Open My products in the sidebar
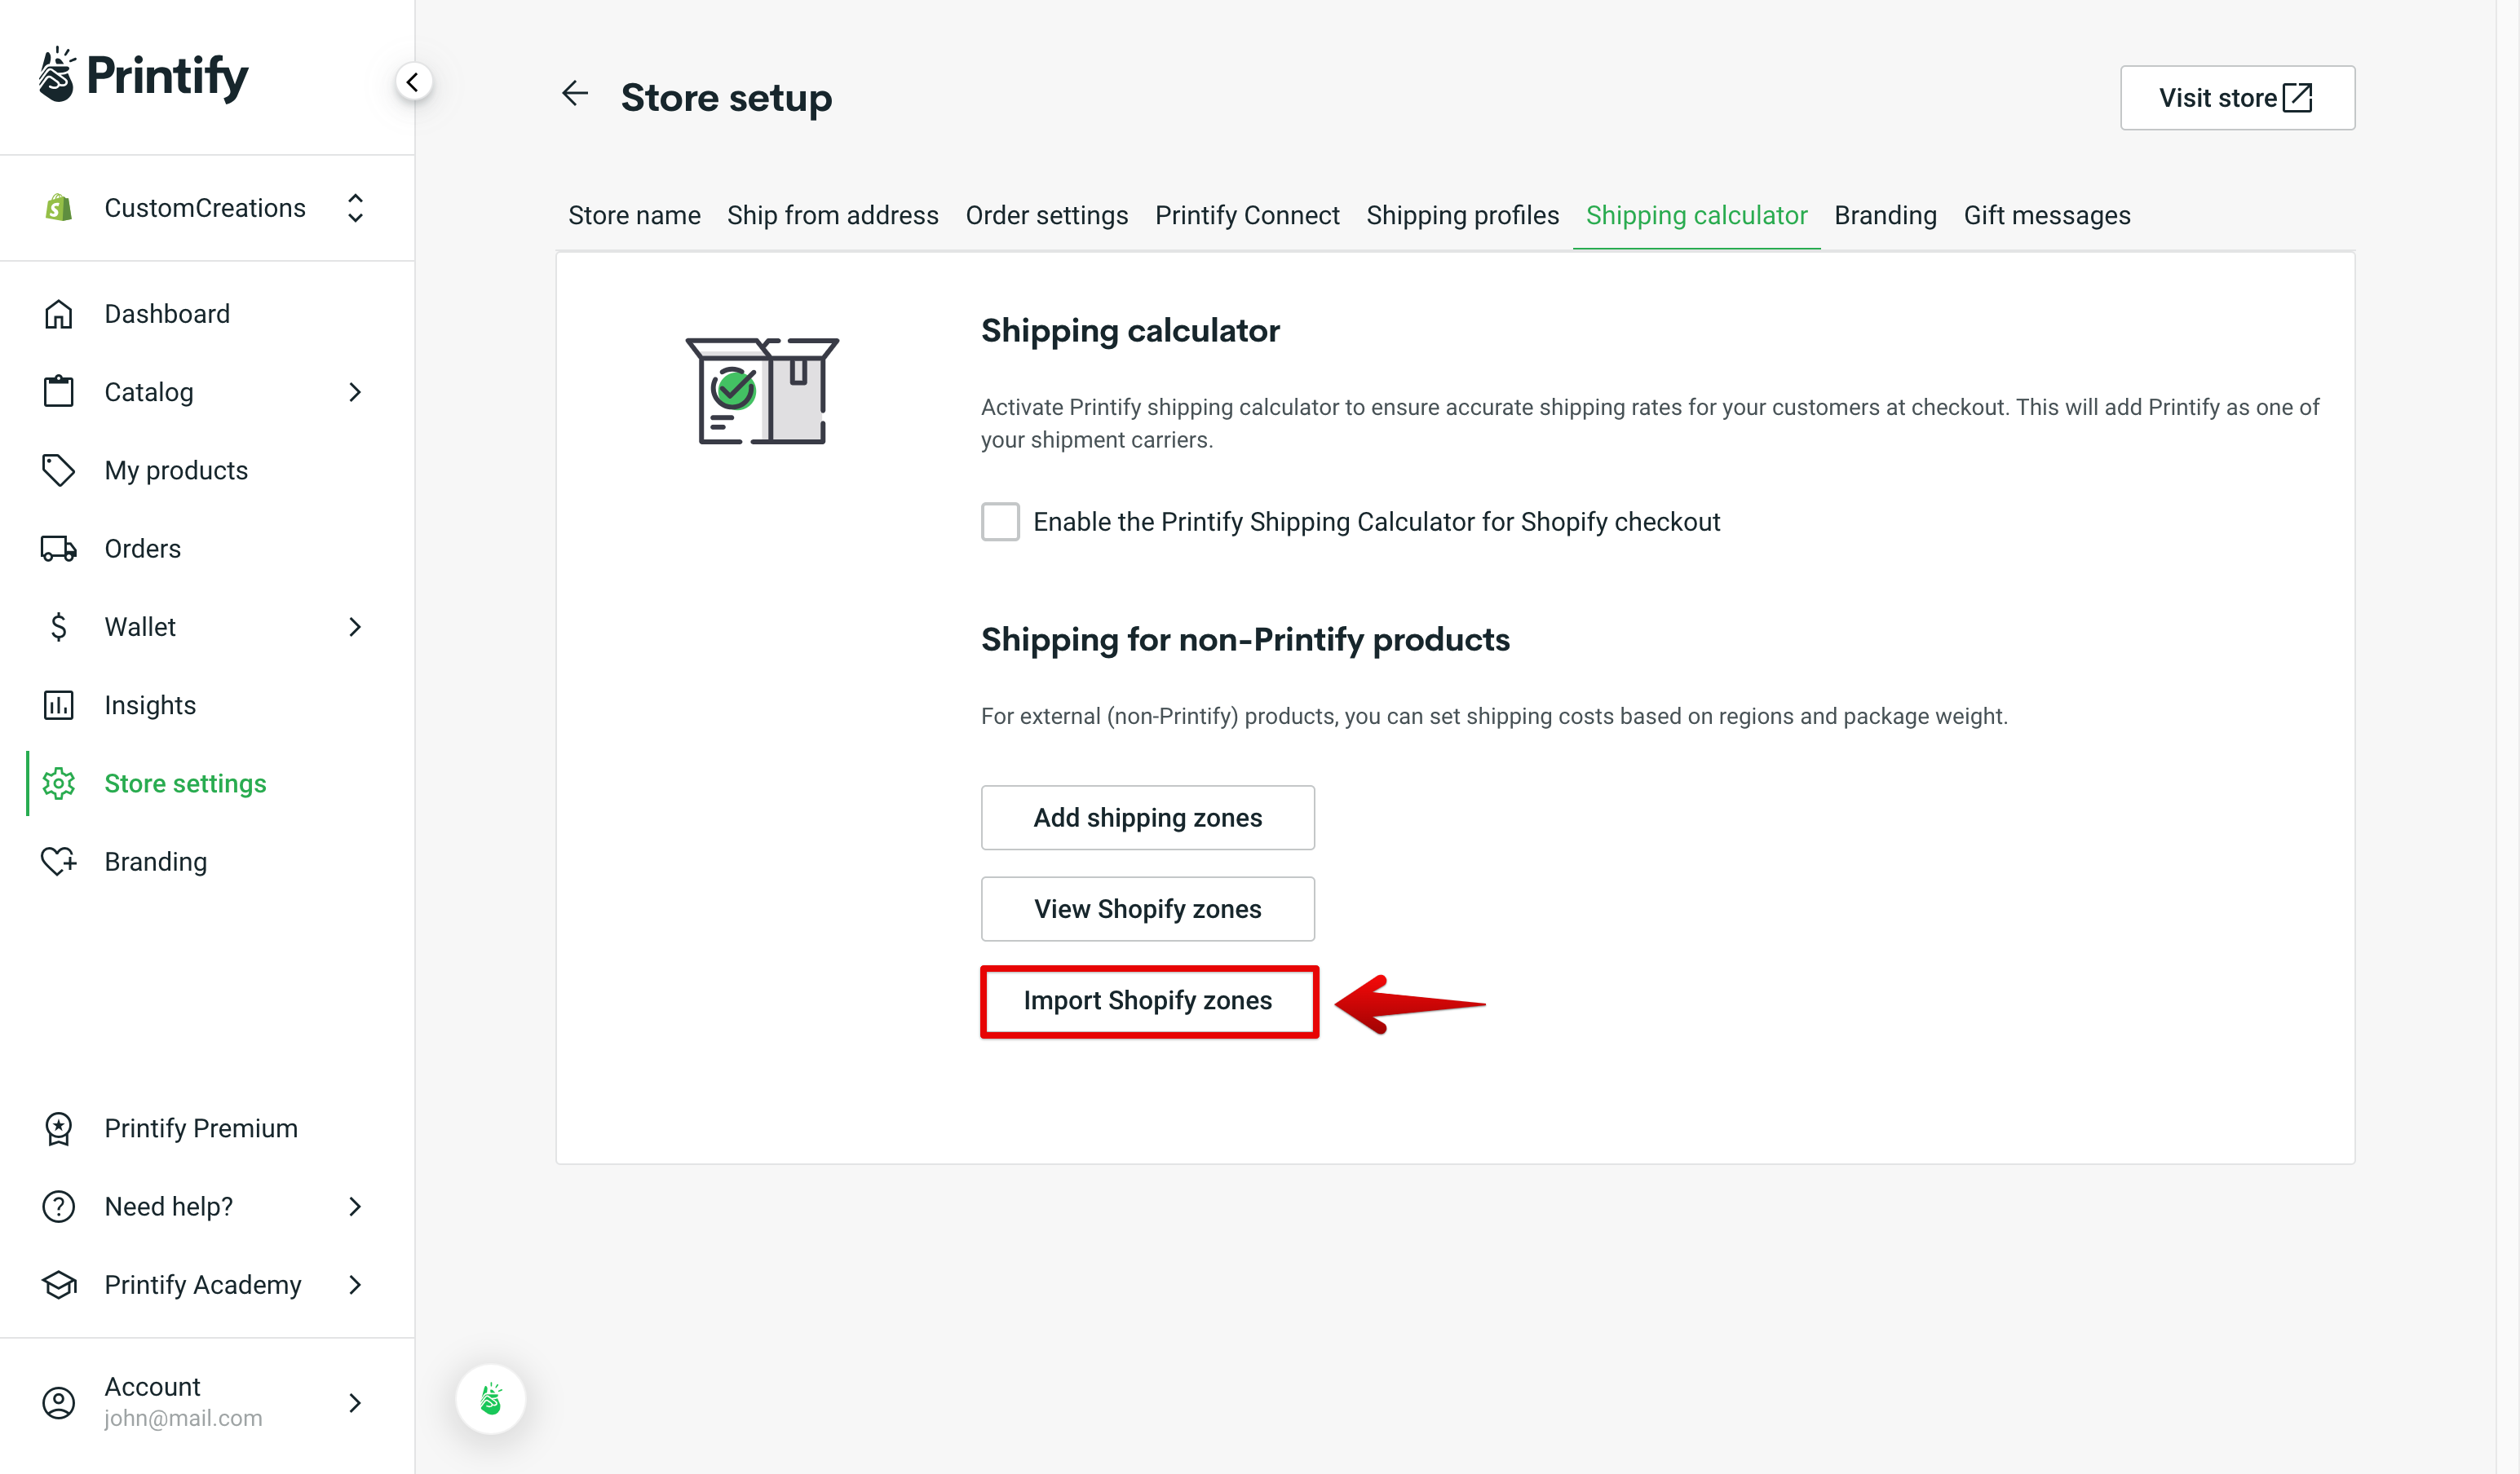 click(176, 470)
